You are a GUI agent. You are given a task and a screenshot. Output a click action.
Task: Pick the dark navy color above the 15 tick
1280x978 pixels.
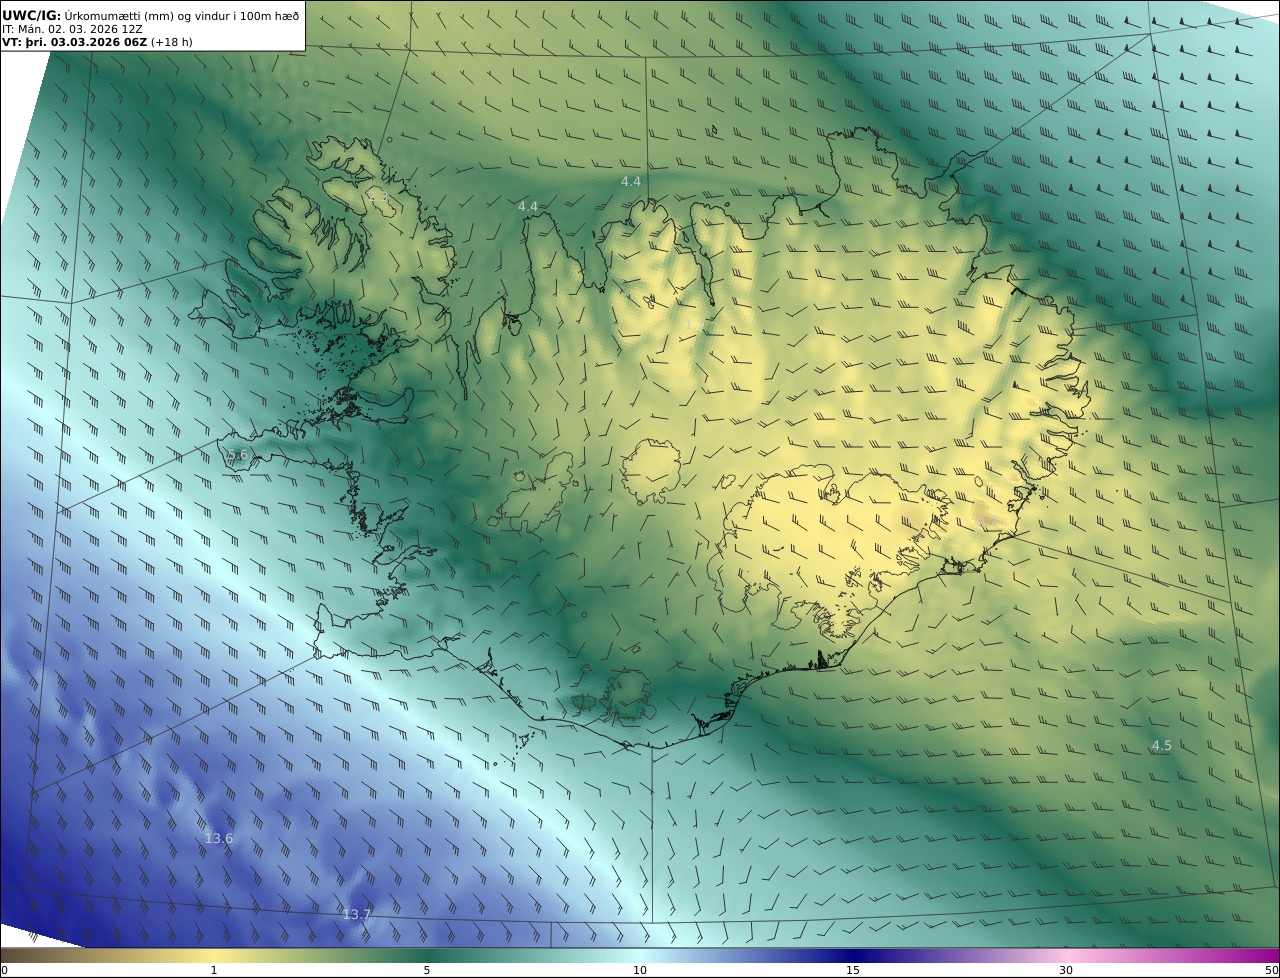point(853,955)
